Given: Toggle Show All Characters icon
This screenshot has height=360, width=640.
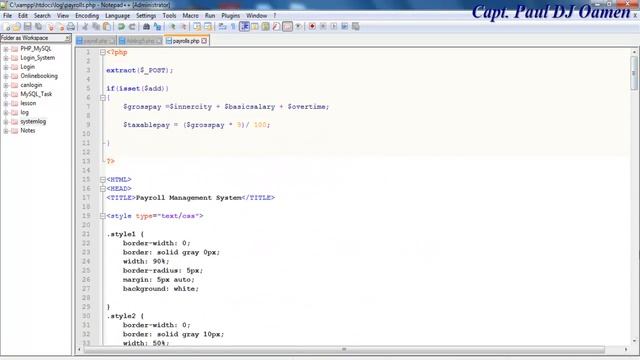Looking at the screenshot, I should pyautogui.click(x=233, y=27).
